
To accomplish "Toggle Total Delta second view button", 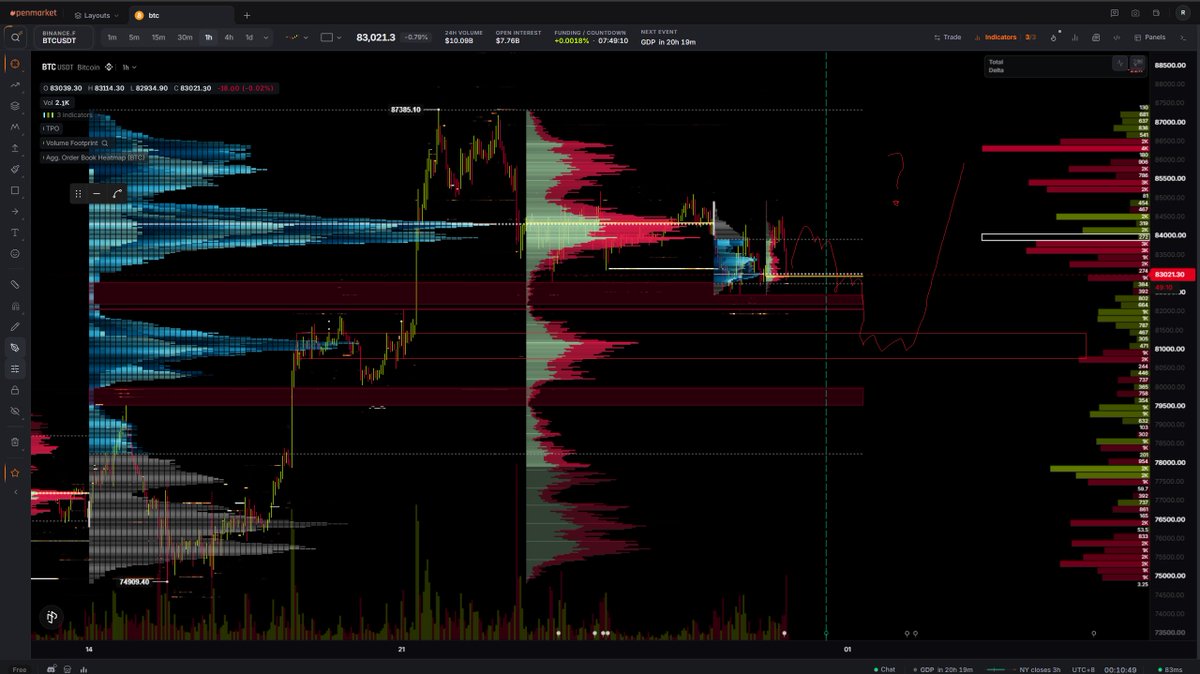I will coord(1137,62).
